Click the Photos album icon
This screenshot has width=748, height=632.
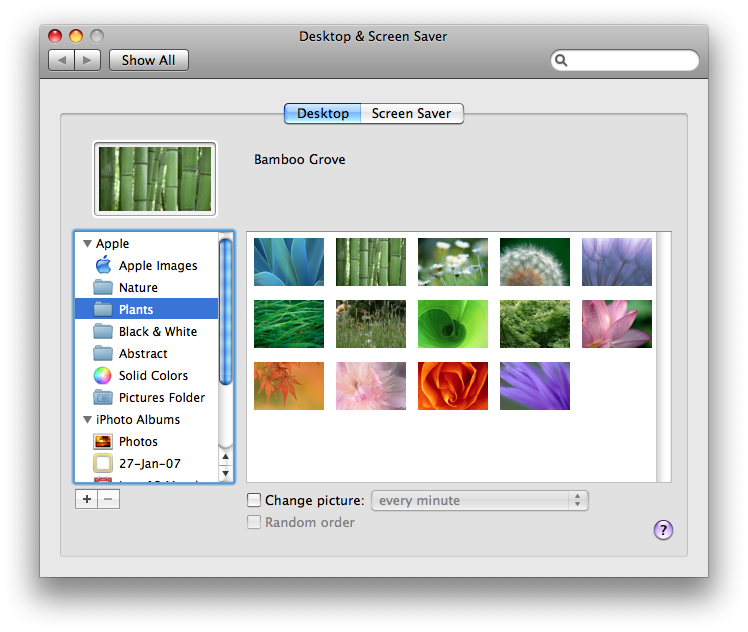coord(102,441)
